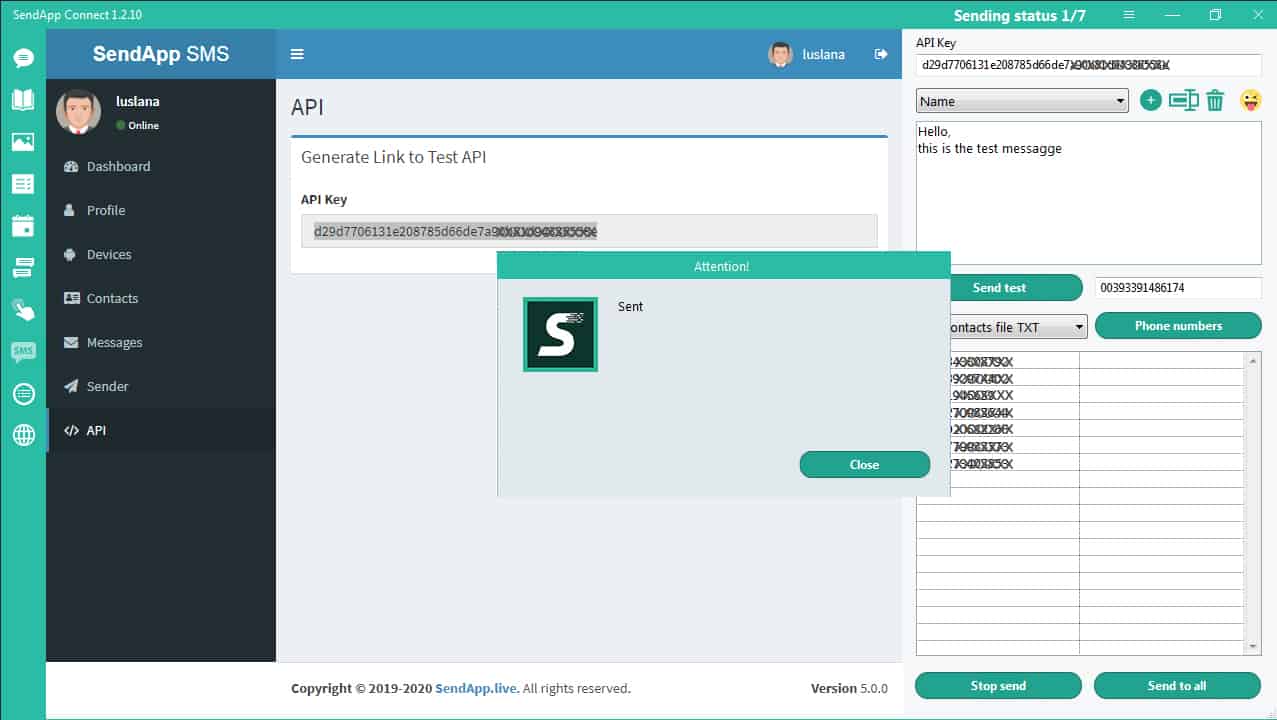Open Dashboard in the sidebar

pyautogui.click(x=118, y=167)
